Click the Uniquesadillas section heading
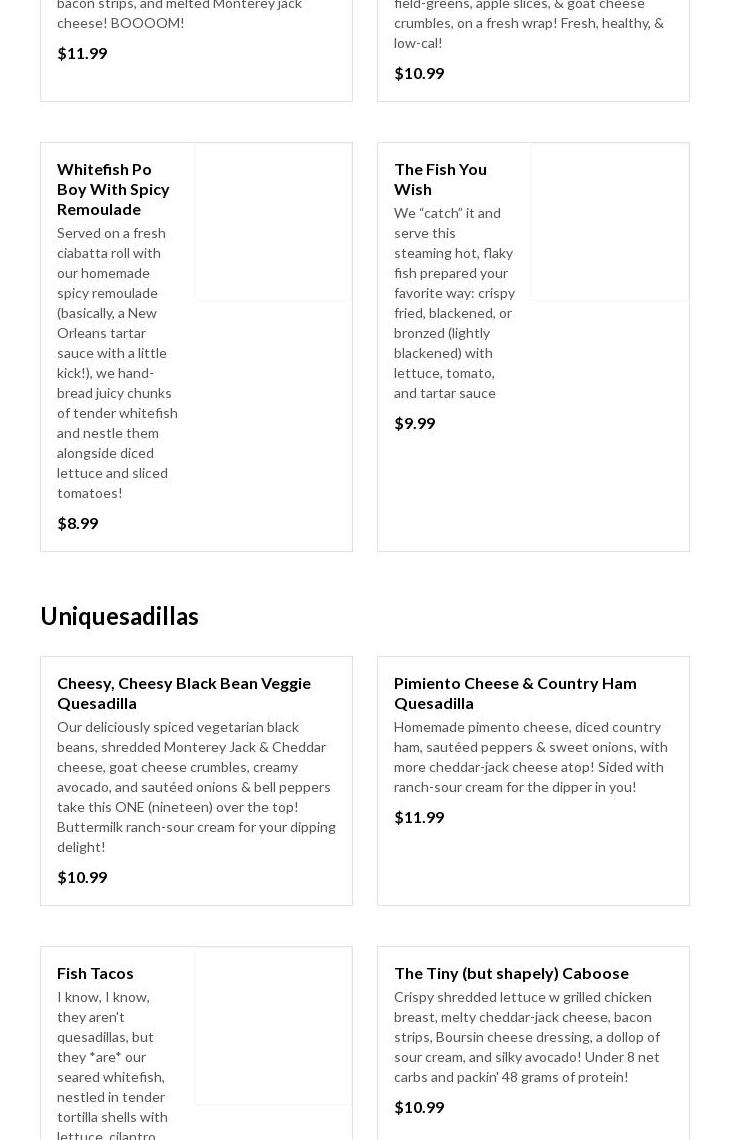 [x=120, y=616]
